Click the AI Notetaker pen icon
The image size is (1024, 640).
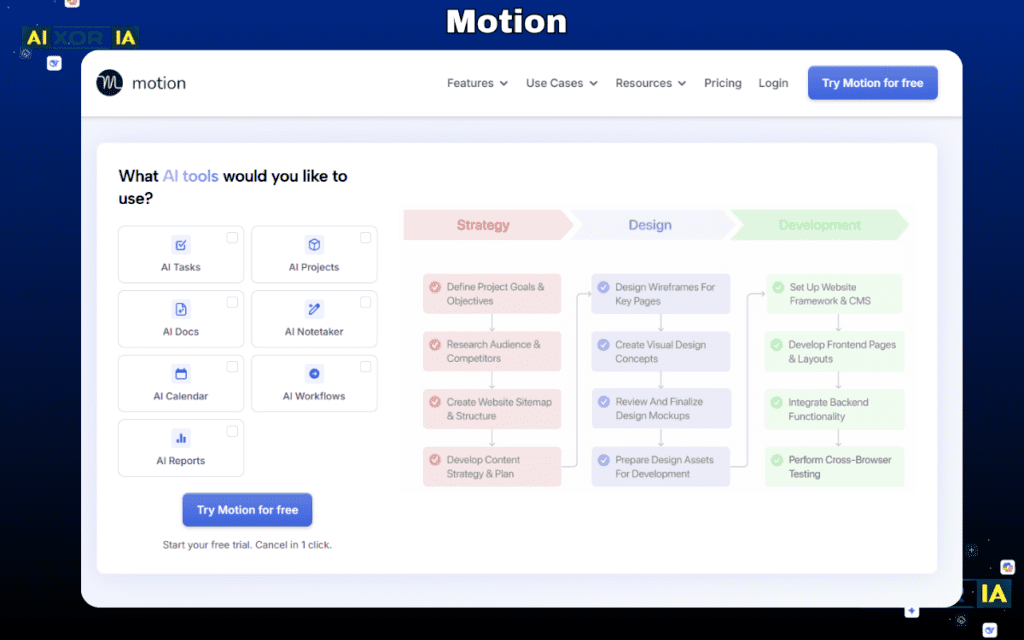pos(314,309)
